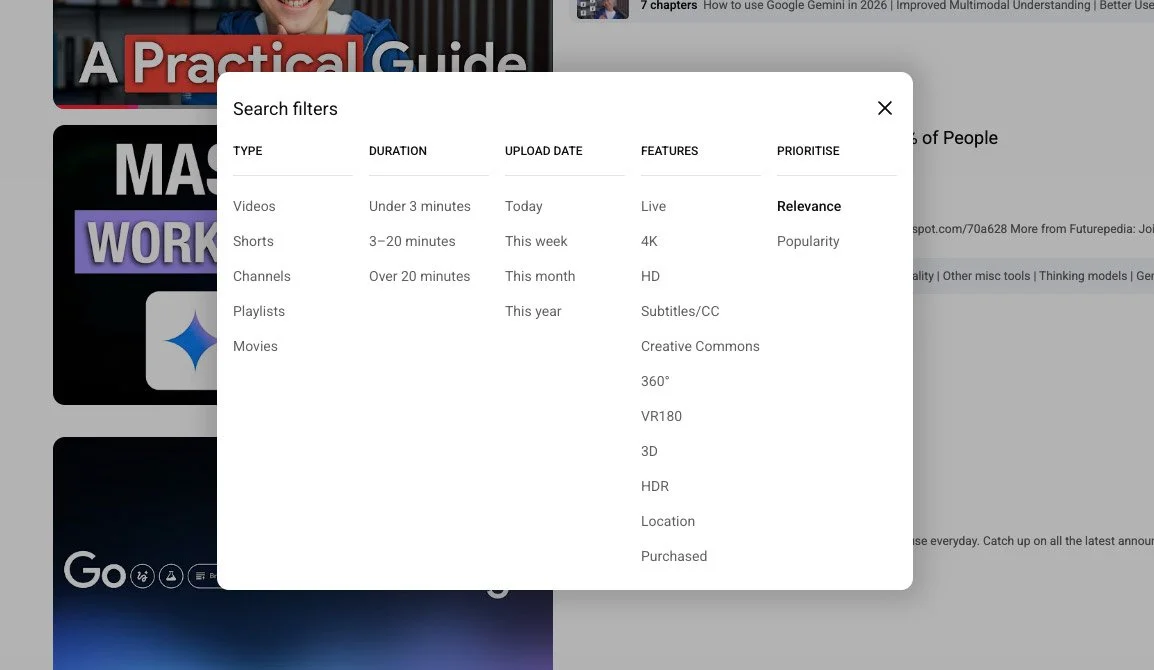
Task: Pick the 360° feature filter
Action: pos(655,381)
